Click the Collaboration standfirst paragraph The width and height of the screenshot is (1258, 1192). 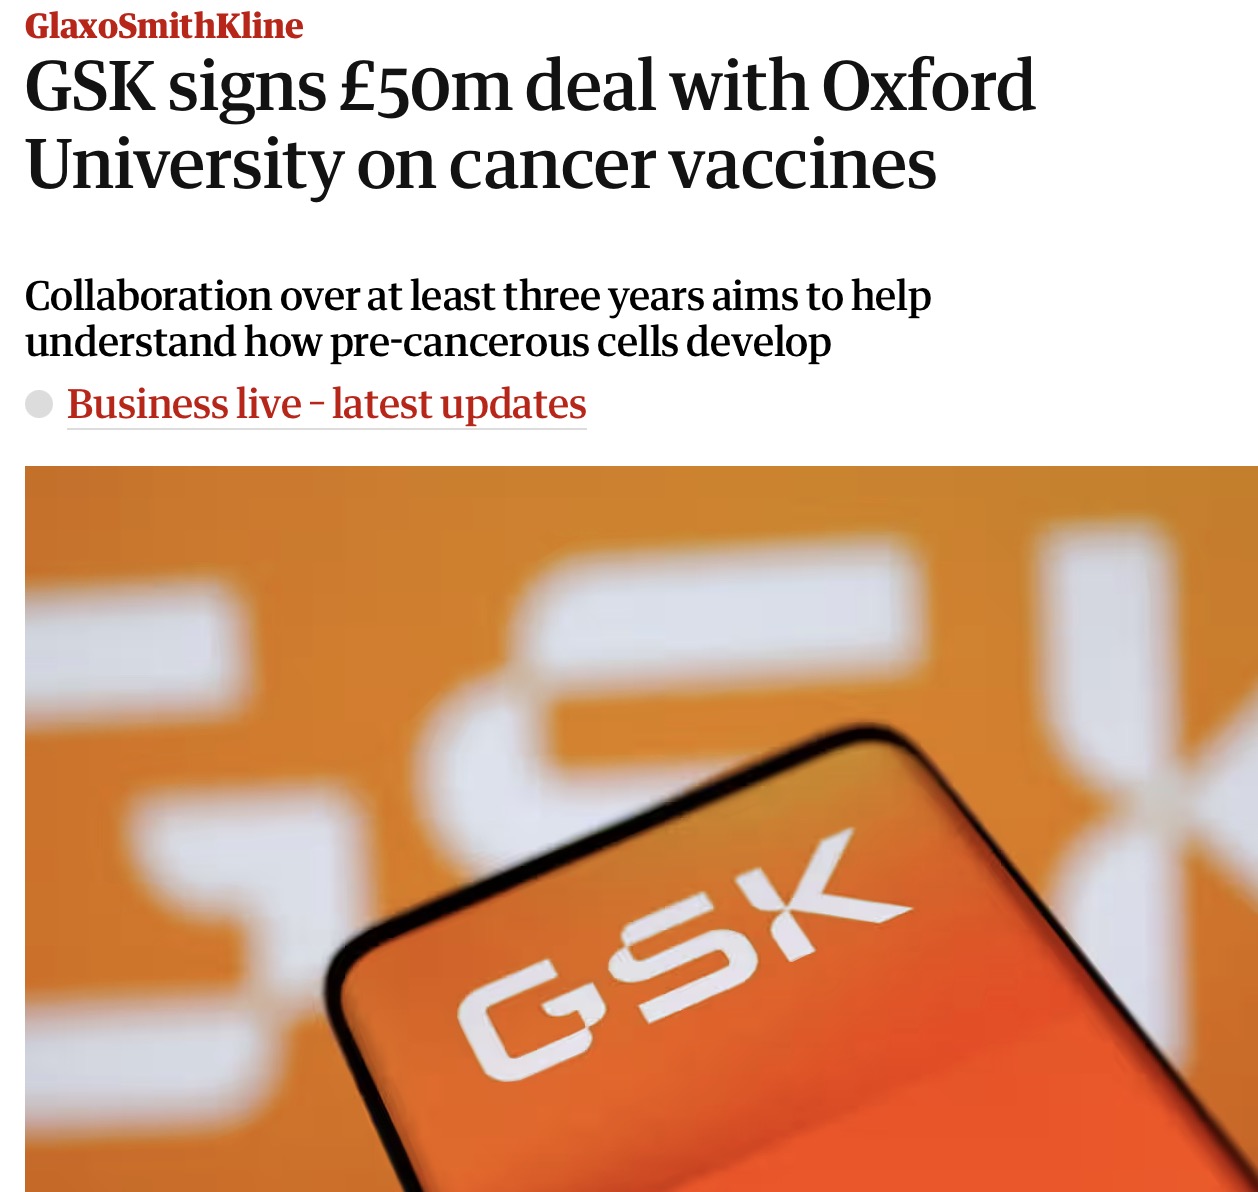[478, 318]
